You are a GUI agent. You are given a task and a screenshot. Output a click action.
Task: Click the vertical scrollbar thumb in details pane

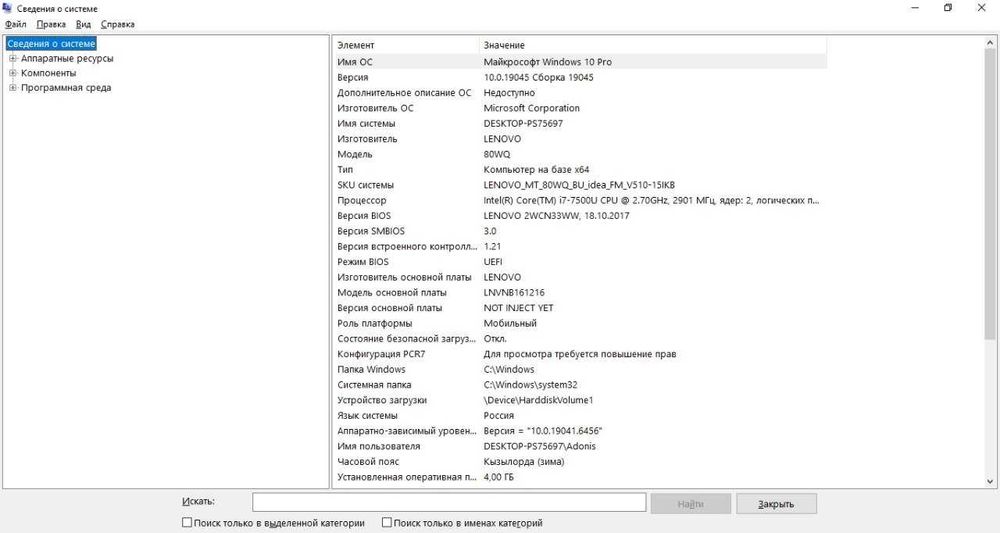[x=990, y=194]
